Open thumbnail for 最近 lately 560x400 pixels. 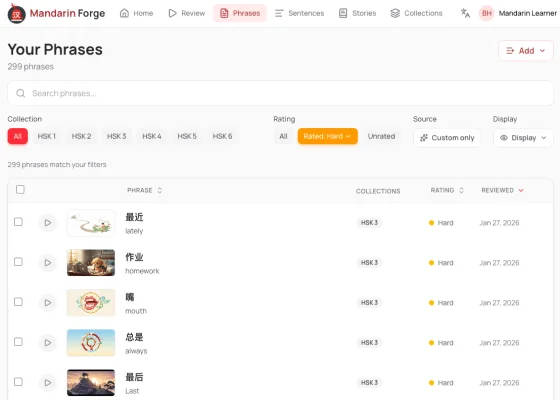pyautogui.click(x=91, y=223)
